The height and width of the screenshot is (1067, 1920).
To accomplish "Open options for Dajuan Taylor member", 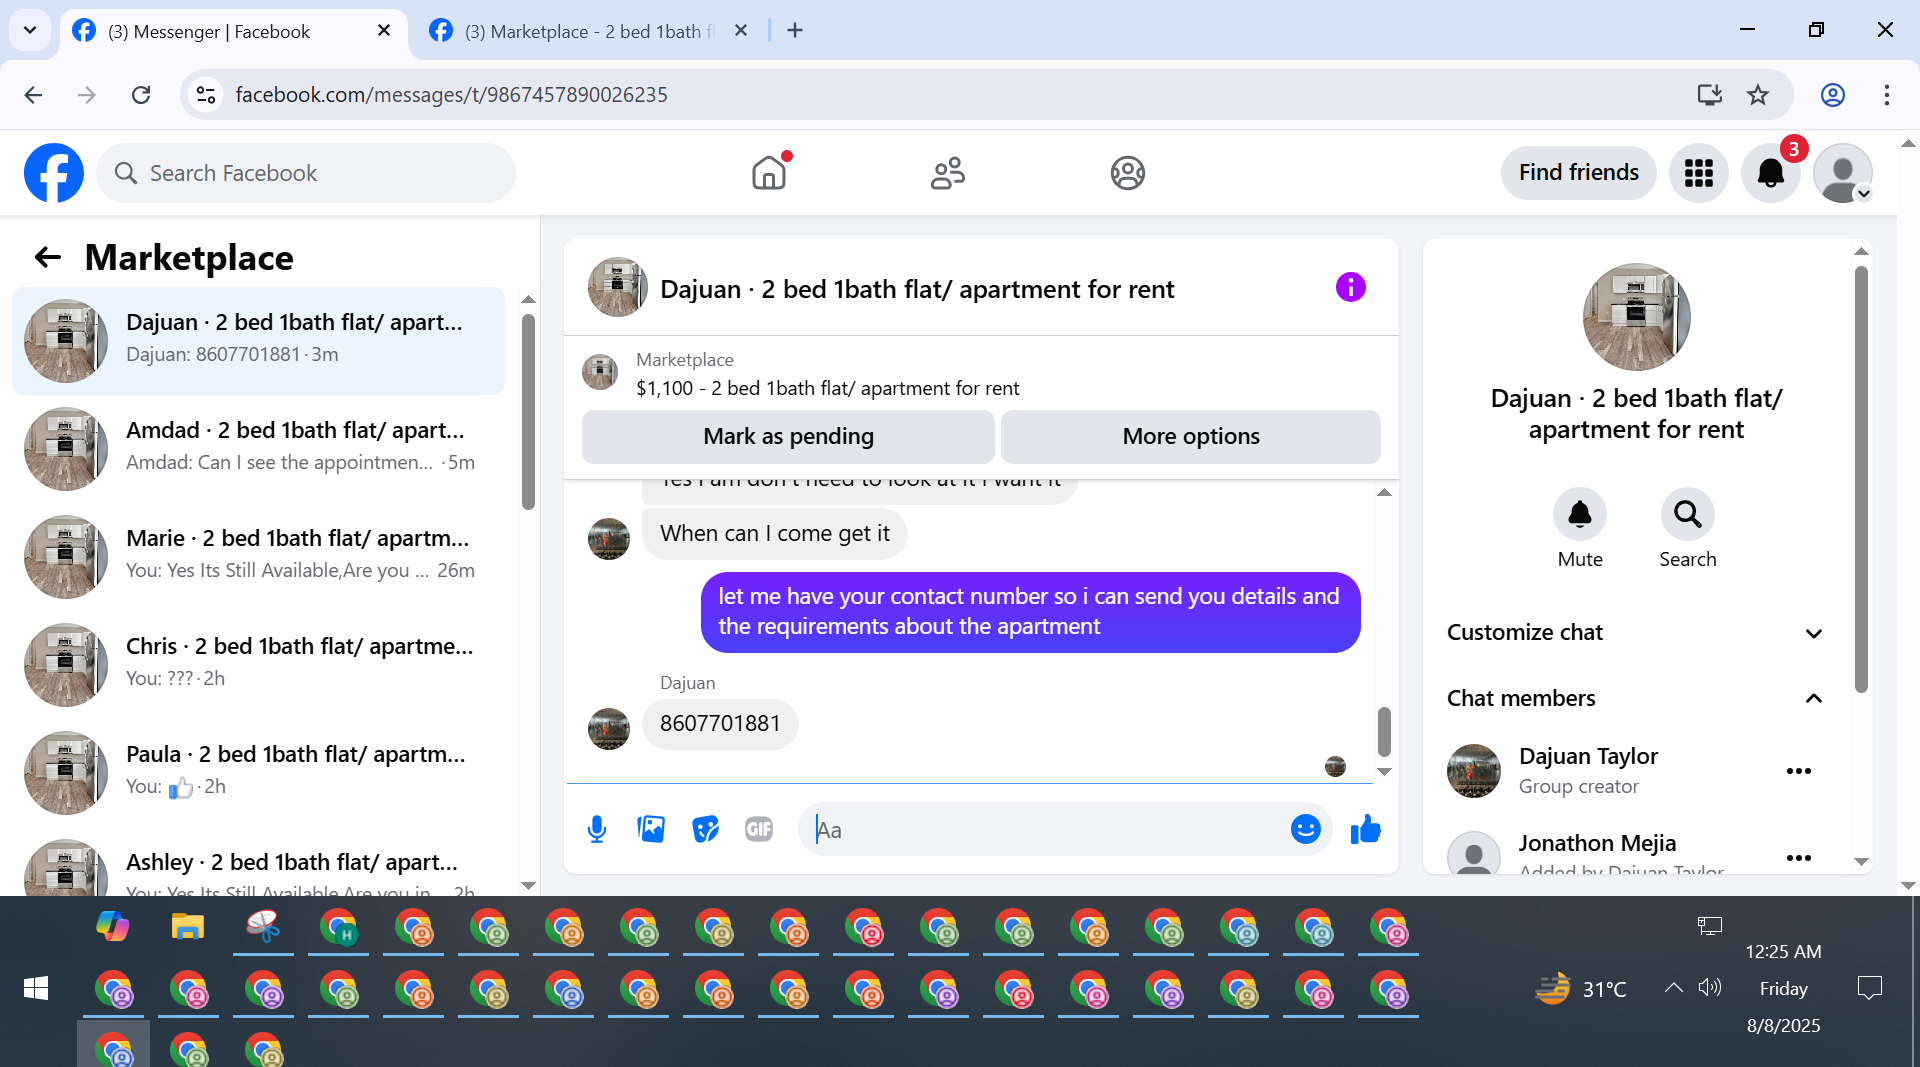I will tap(1798, 771).
